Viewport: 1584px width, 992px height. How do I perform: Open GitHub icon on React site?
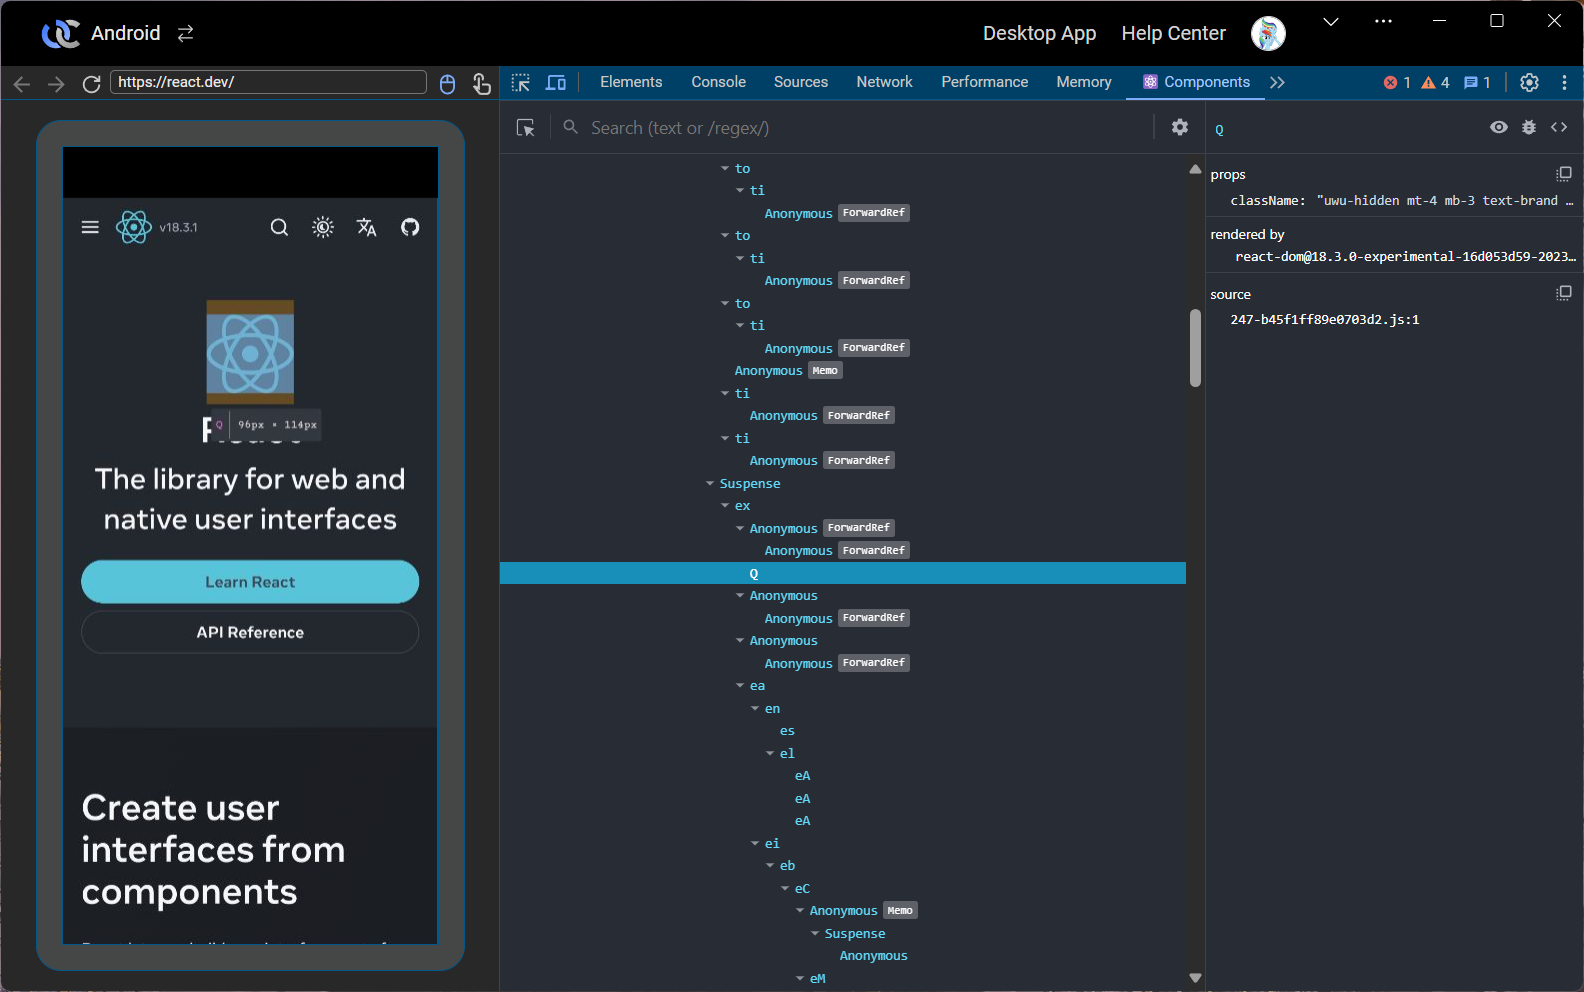pyautogui.click(x=410, y=227)
